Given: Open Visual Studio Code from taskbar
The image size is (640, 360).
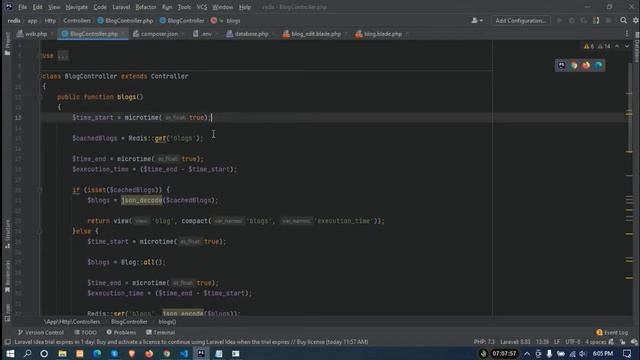Looking at the screenshot, I should coord(184,353).
